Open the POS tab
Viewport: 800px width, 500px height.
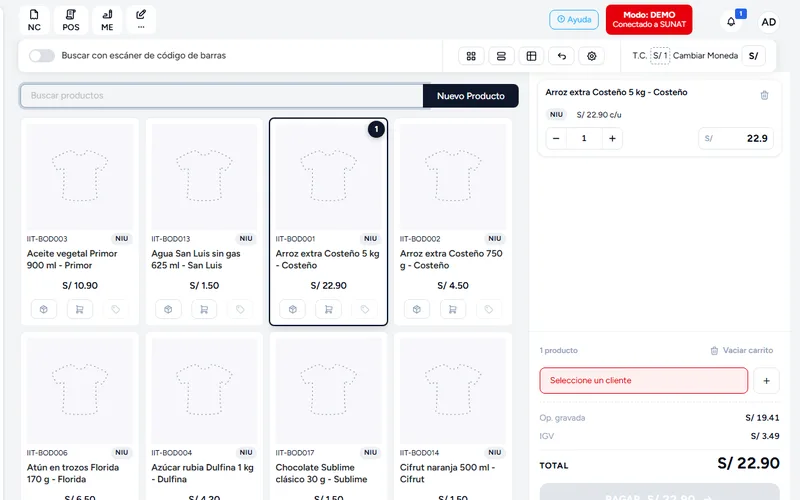[x=71, y=20]
